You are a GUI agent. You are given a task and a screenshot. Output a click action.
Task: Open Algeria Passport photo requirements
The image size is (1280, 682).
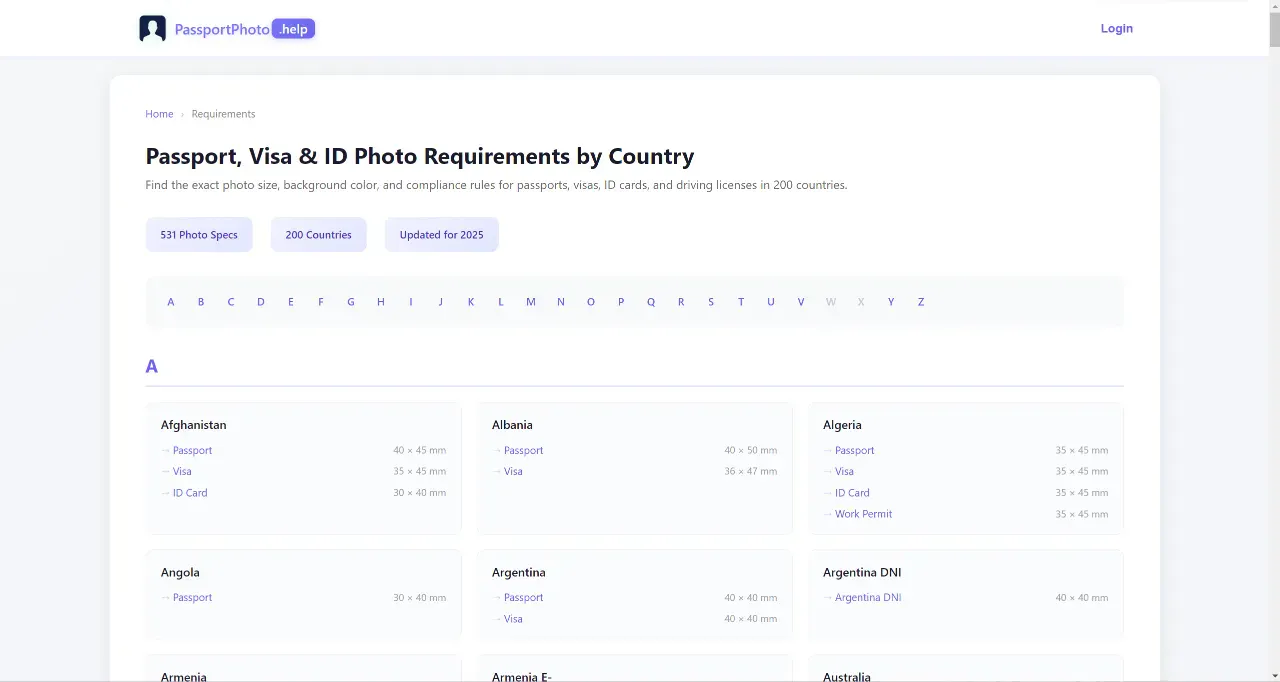(854, 451)
